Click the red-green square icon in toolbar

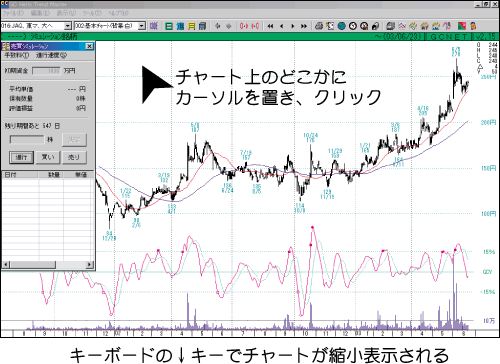tap(462, 26)
